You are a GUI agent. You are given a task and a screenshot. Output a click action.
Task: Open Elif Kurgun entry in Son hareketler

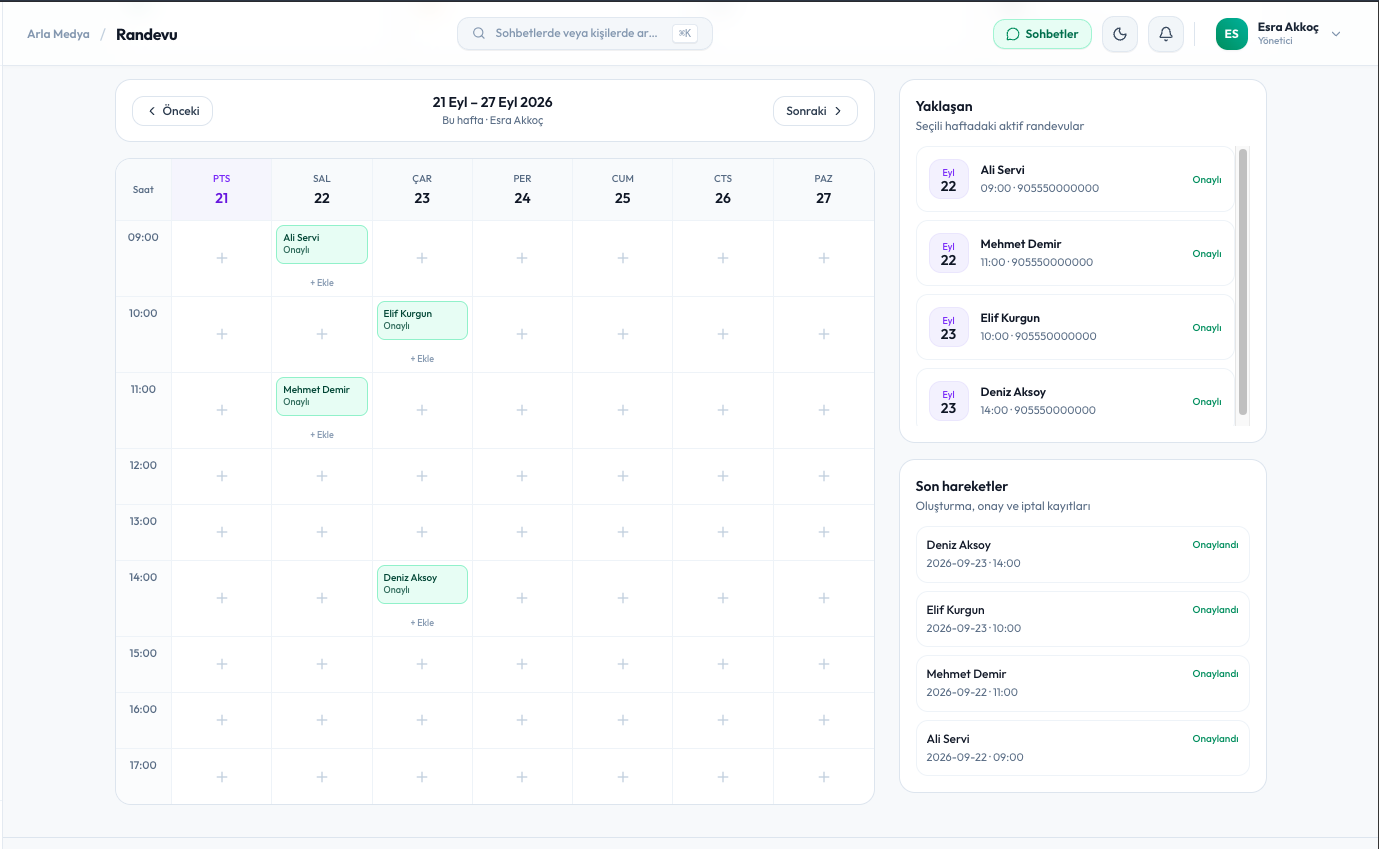coord(1083,619)
